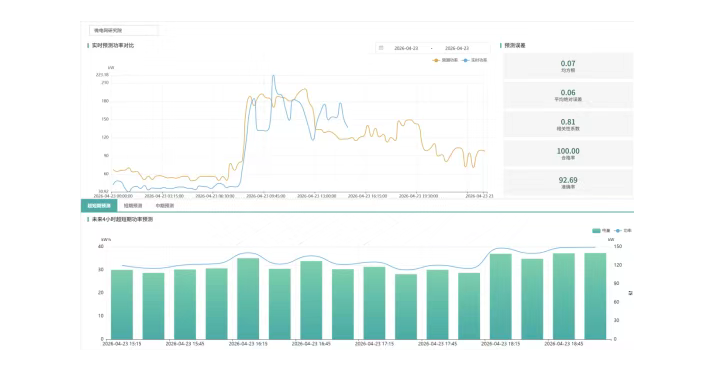Click the calendar icon in date range picker
Viewport: 704px width, 368px height.
pyautogui.click(x=381, y=48)
